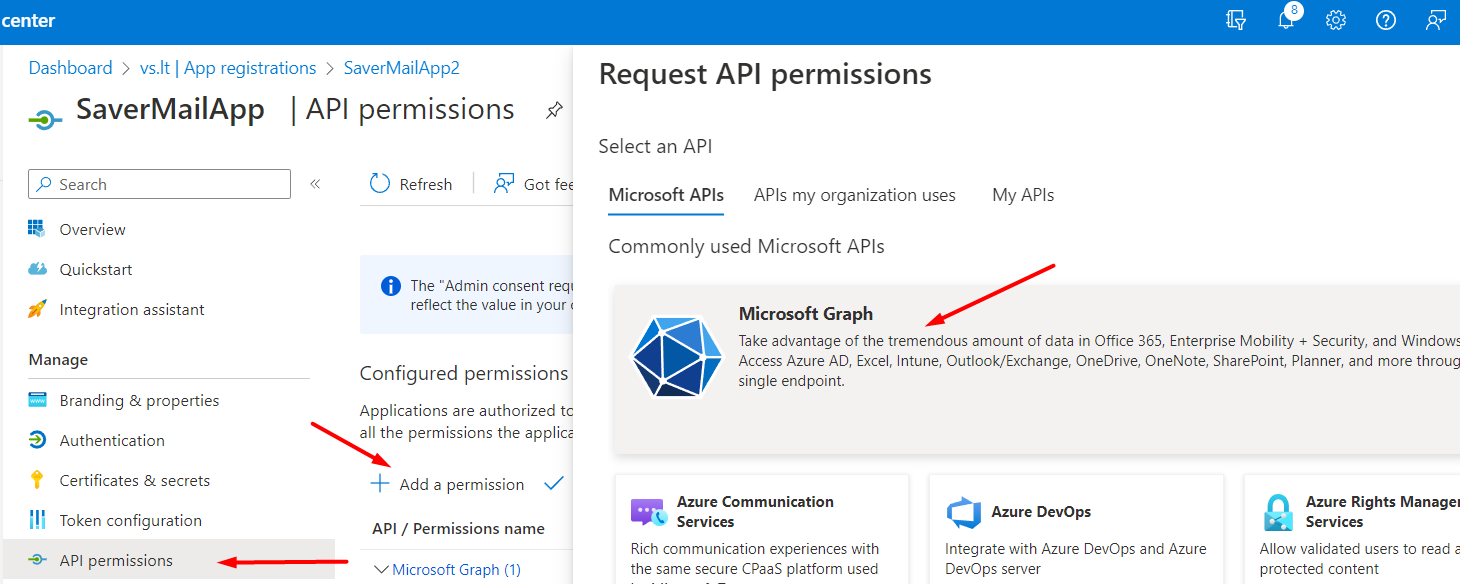
Task: Switch to the My APIs tab
Action: 1023,195
